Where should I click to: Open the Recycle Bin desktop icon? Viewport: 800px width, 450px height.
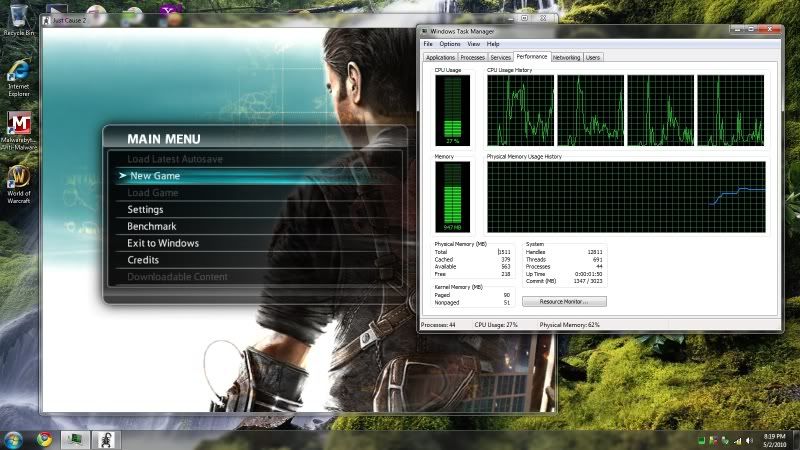tap(18, 19)
